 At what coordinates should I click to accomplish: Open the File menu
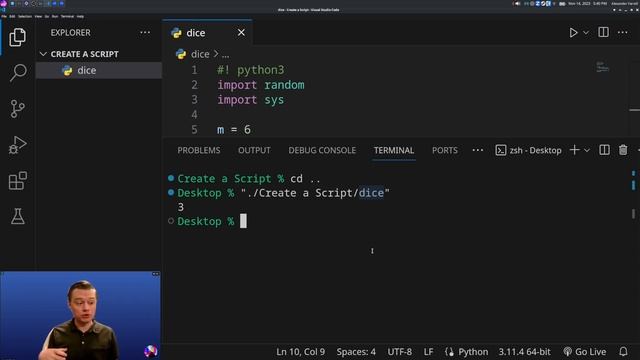4,16
